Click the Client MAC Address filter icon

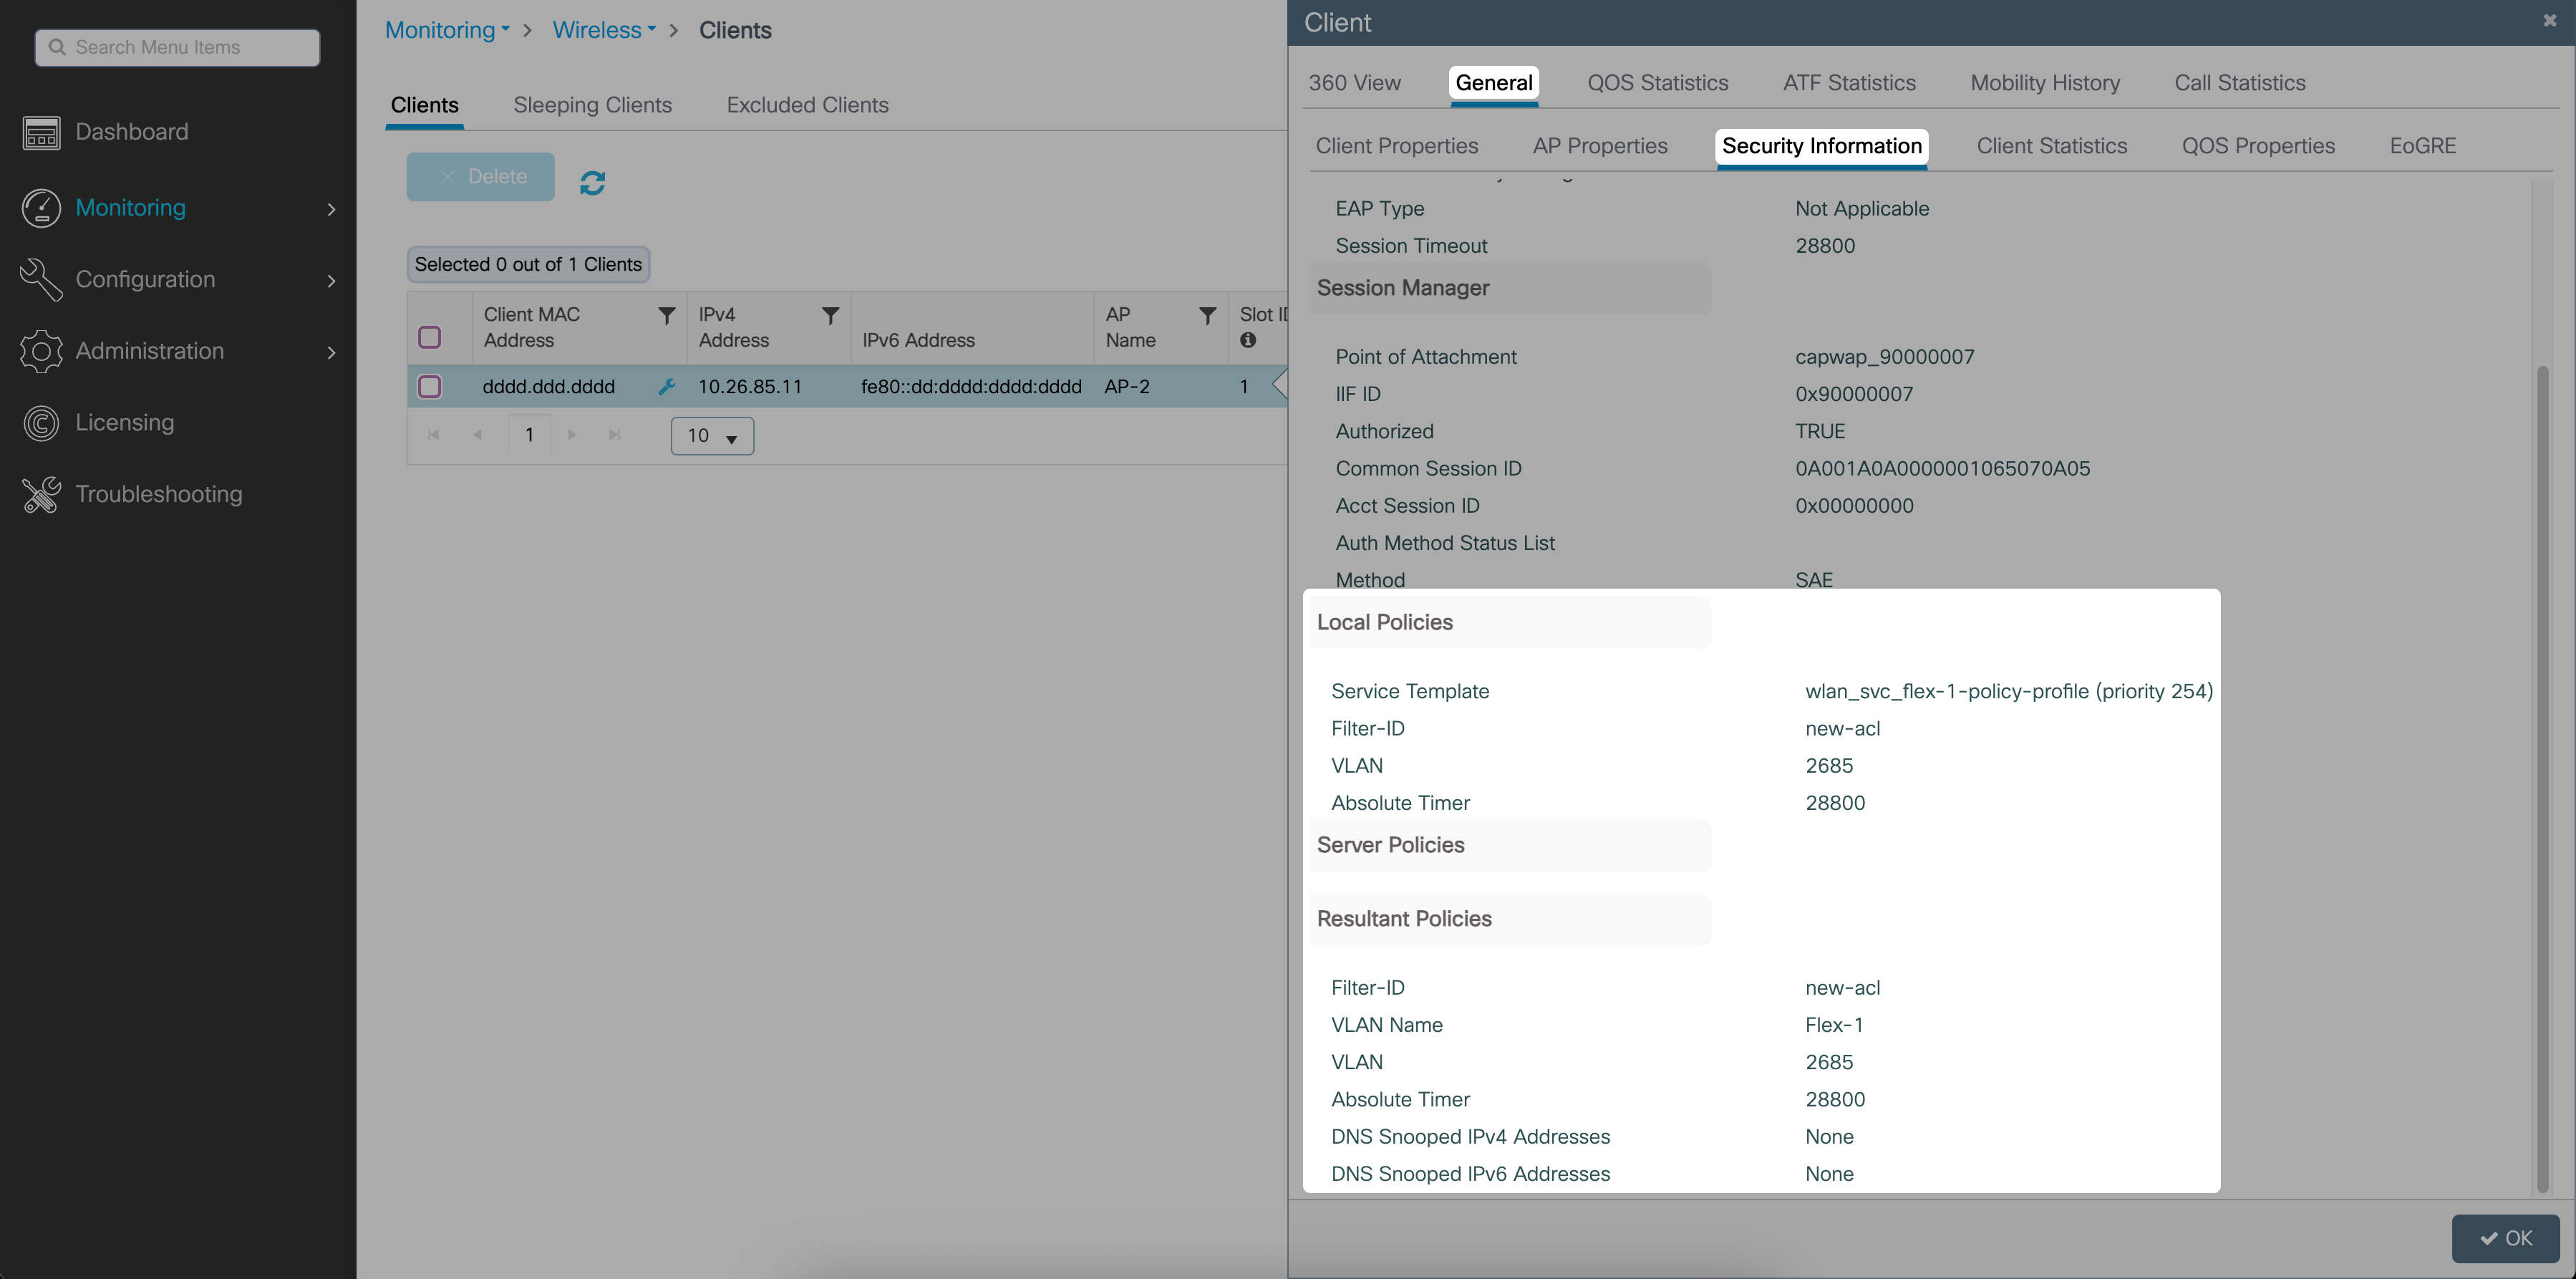(x=666, y=316)
